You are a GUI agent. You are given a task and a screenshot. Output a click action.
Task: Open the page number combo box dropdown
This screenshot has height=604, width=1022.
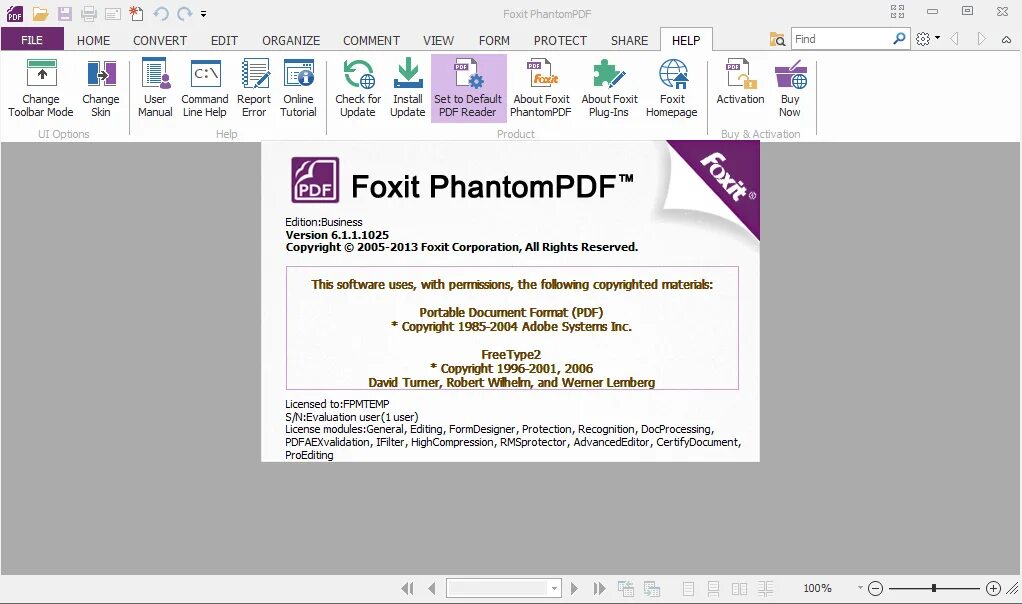554,588
